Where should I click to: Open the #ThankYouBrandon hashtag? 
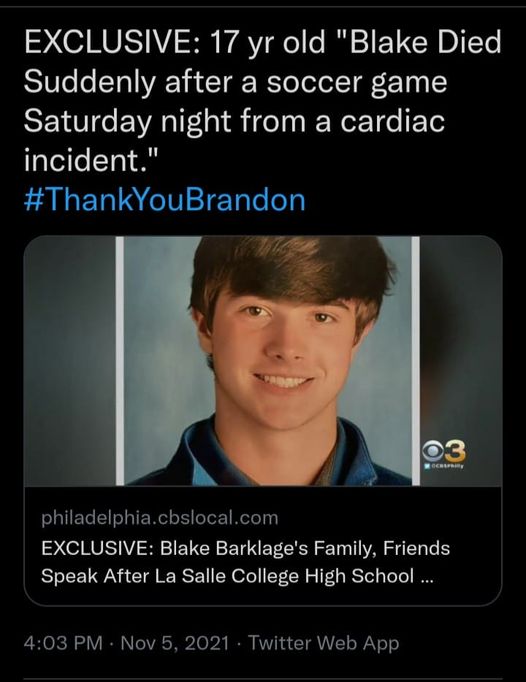[165, 200]
